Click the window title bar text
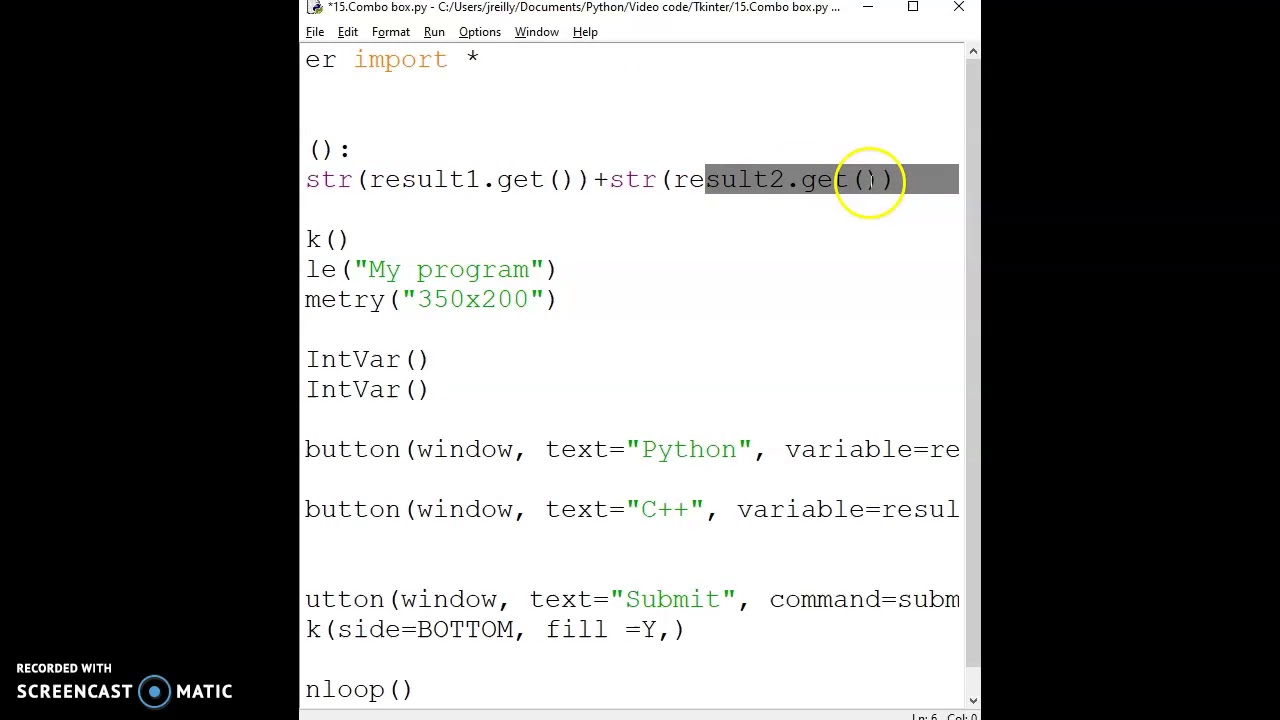The width and height of the screenshot is (1280, 720). tap(584, 7)
